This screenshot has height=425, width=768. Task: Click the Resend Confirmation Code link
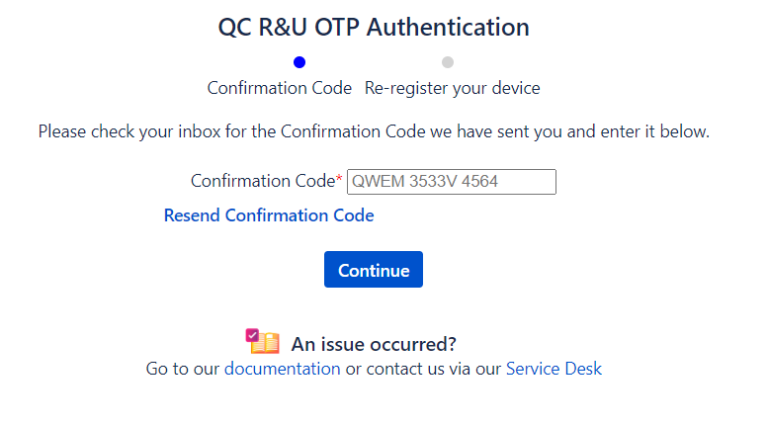(268, 215)
